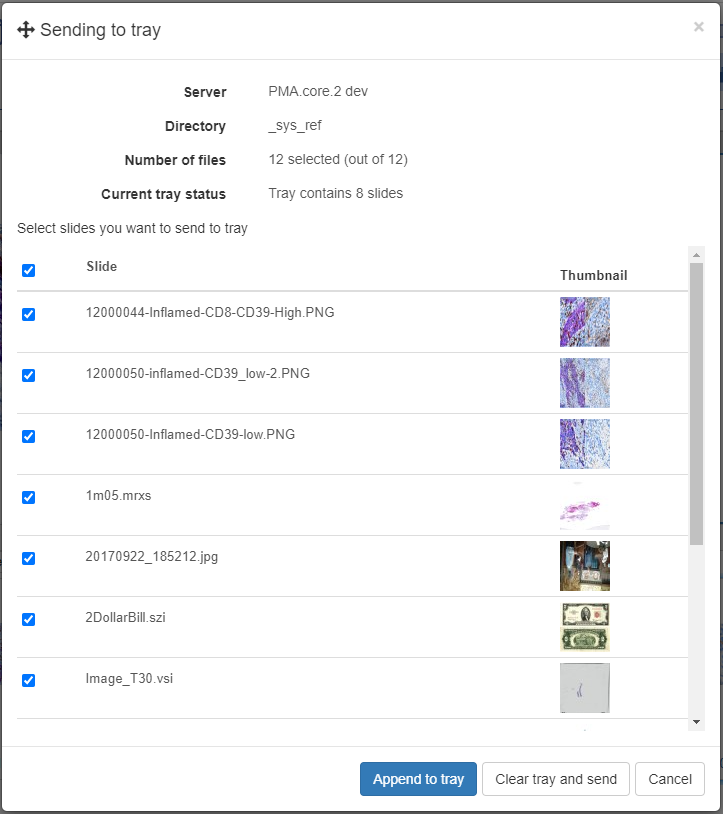This screenshot has width=723, height=814.
Task: Deselect the Image_T30.vsi slide checkbox
Action: click(28, 680)
